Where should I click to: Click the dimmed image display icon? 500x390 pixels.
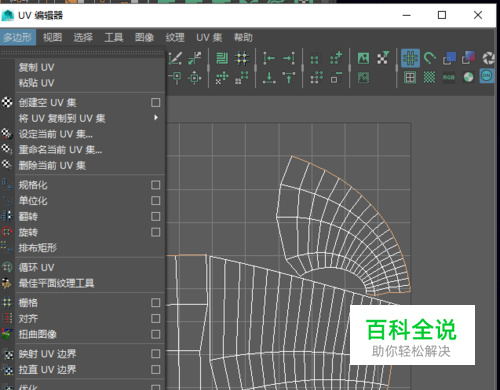tap(363, 78)
